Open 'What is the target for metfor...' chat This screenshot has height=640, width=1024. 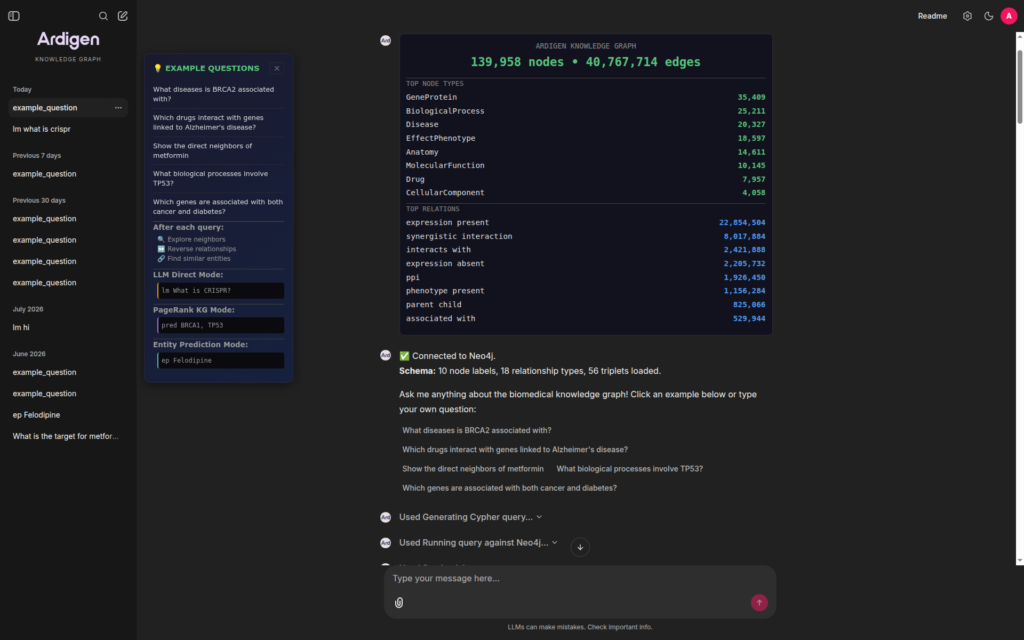(x=68, y=436)
